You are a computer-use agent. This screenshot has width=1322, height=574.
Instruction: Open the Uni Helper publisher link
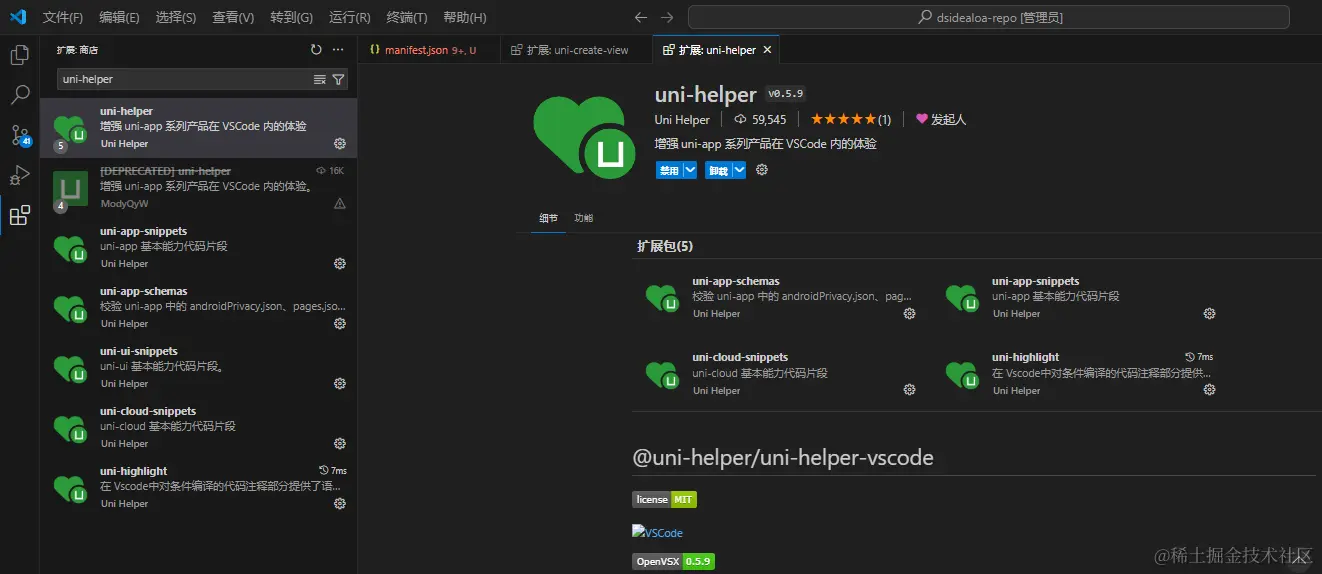pyautogui.click(x=682, y=119)
